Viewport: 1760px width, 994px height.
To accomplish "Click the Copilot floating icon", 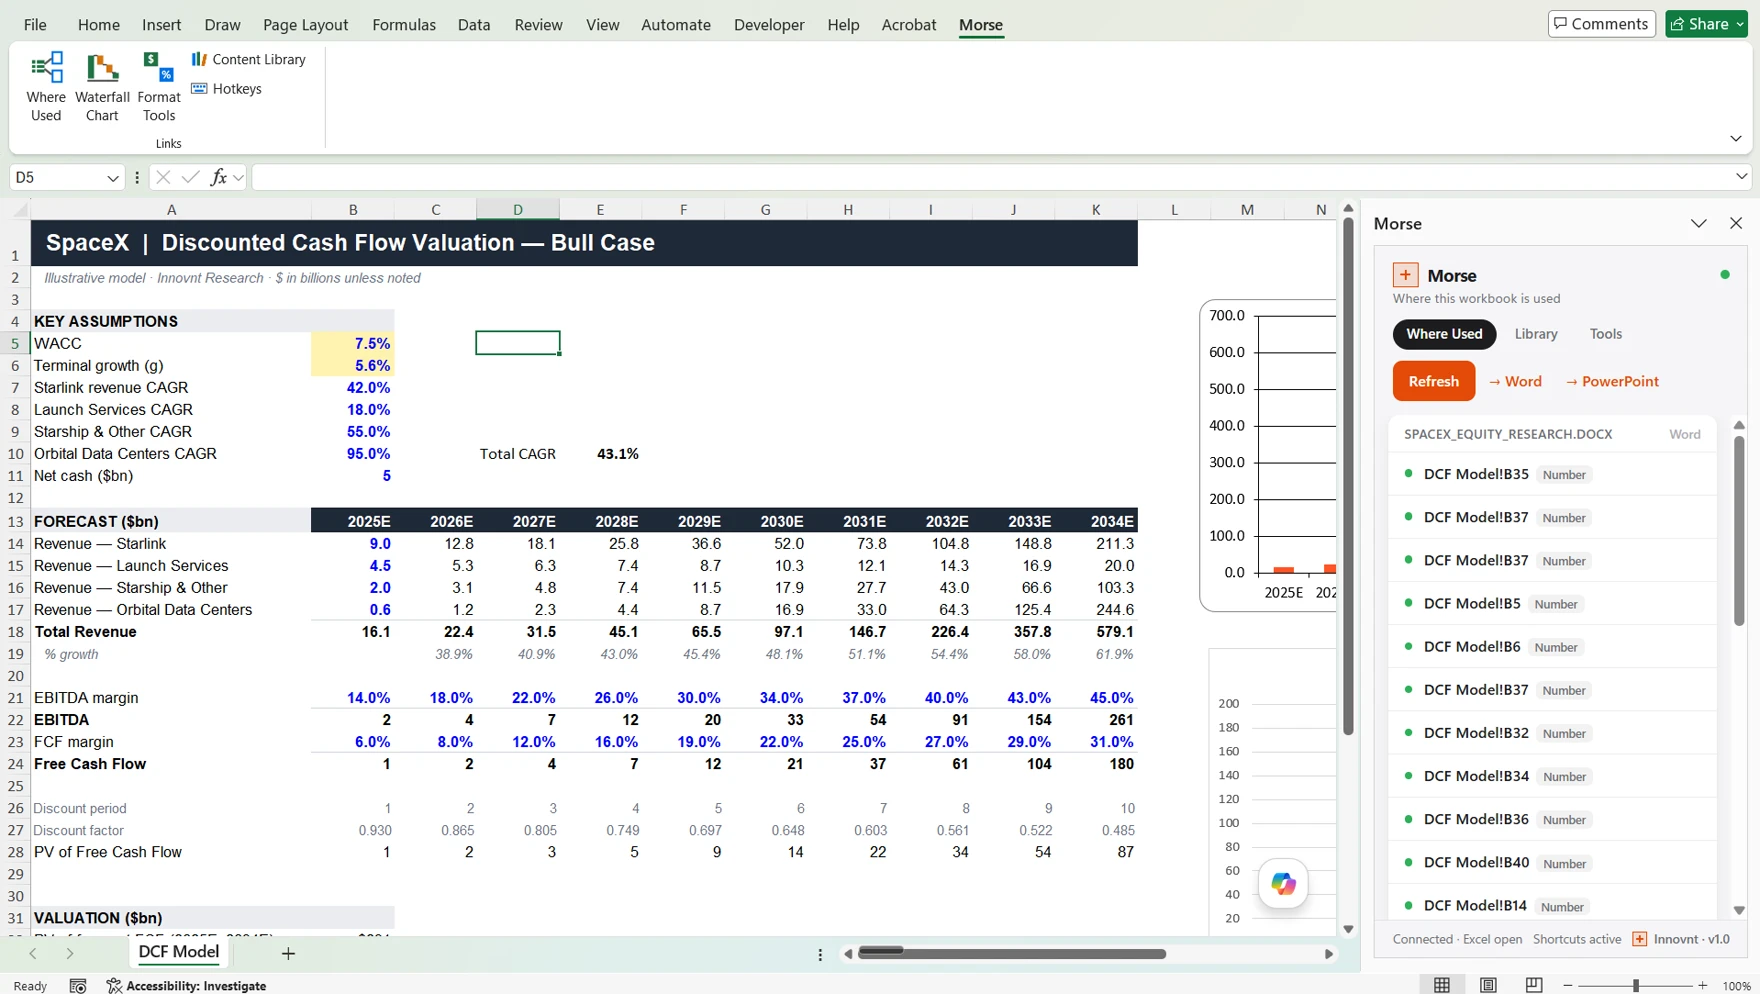I will coord(1283,884).
